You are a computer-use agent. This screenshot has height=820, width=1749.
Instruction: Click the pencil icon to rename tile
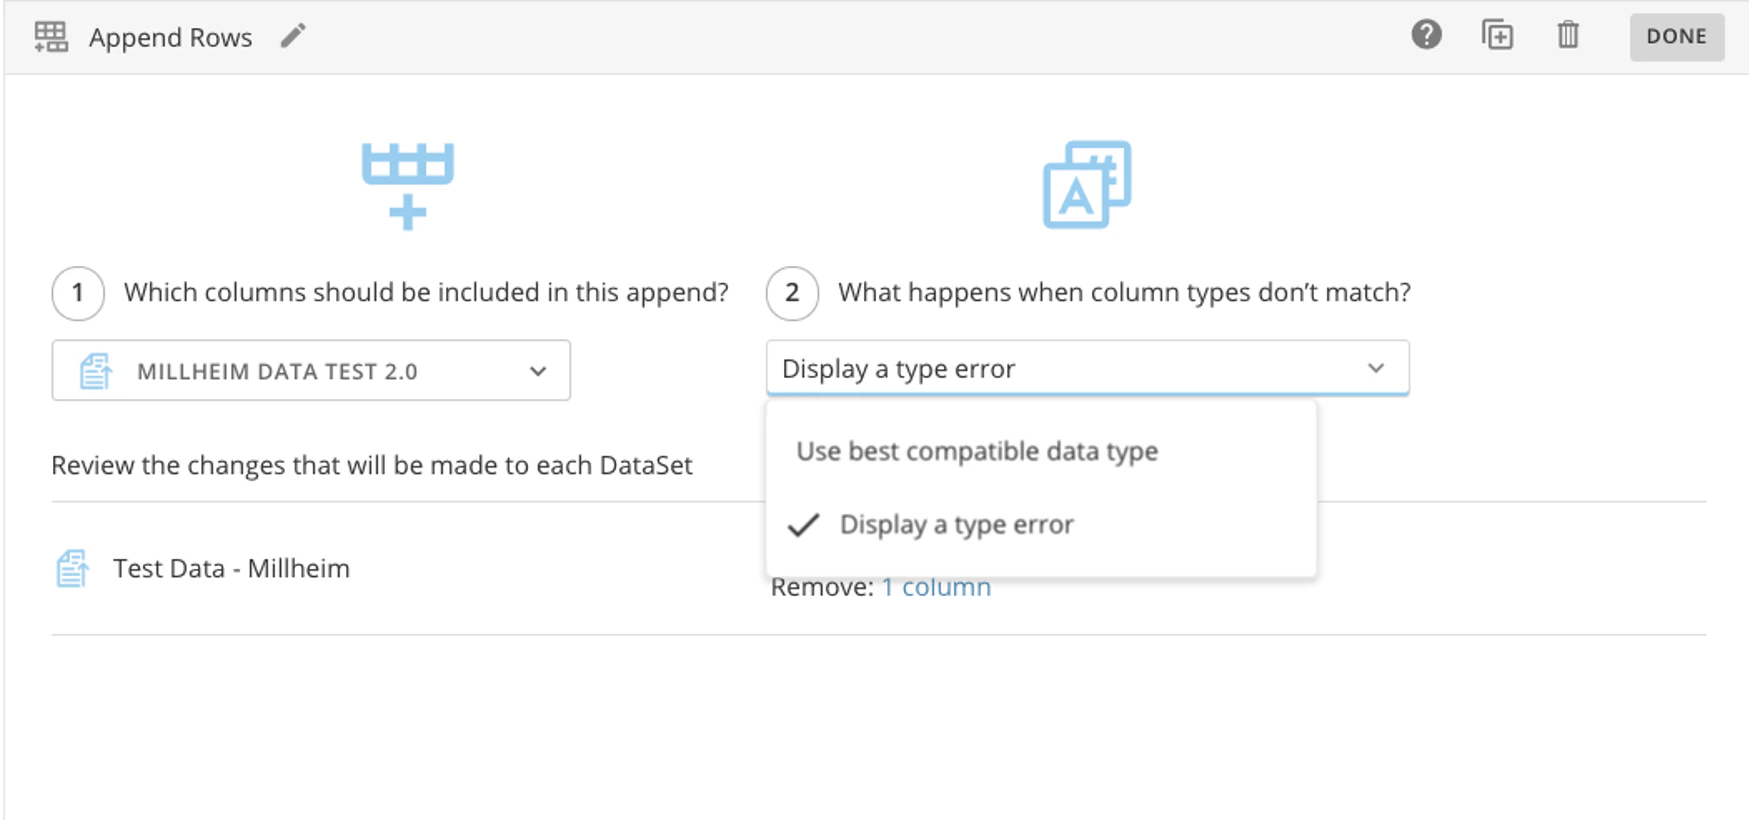click(293, 37)
